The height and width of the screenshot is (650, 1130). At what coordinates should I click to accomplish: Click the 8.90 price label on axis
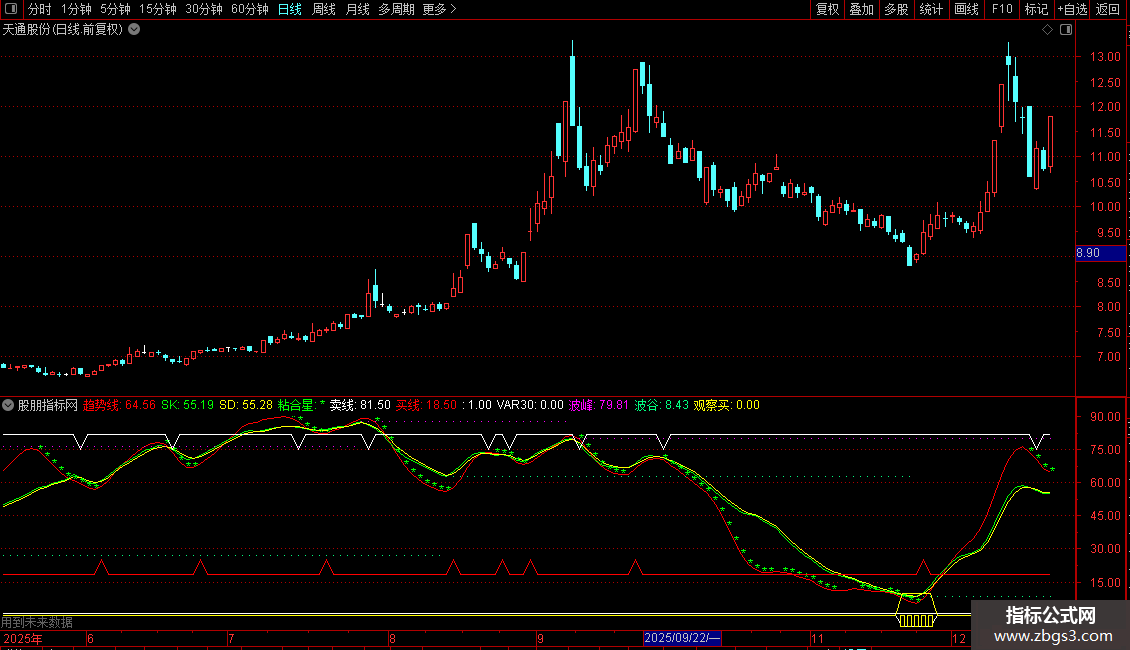[1100, 253]
